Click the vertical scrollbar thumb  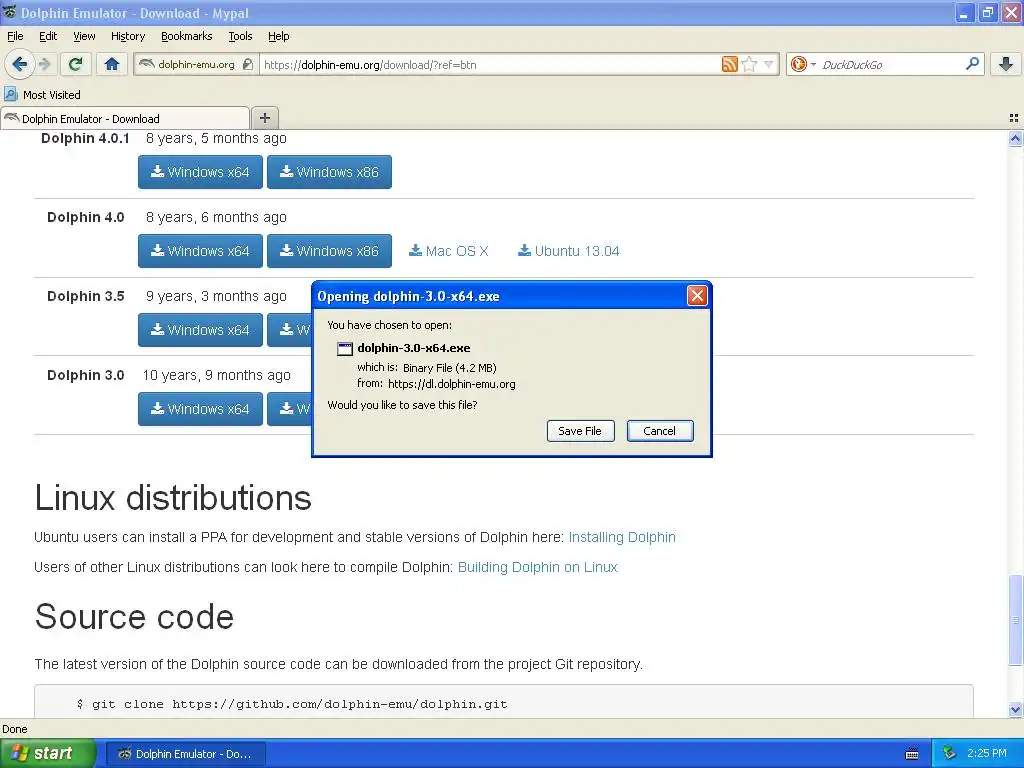[1015, 620]
